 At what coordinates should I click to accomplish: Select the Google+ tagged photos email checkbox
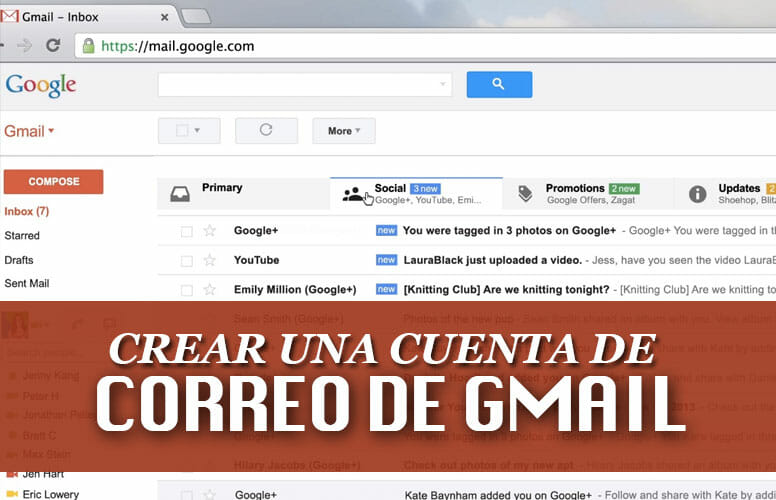(x=187, y=231)
